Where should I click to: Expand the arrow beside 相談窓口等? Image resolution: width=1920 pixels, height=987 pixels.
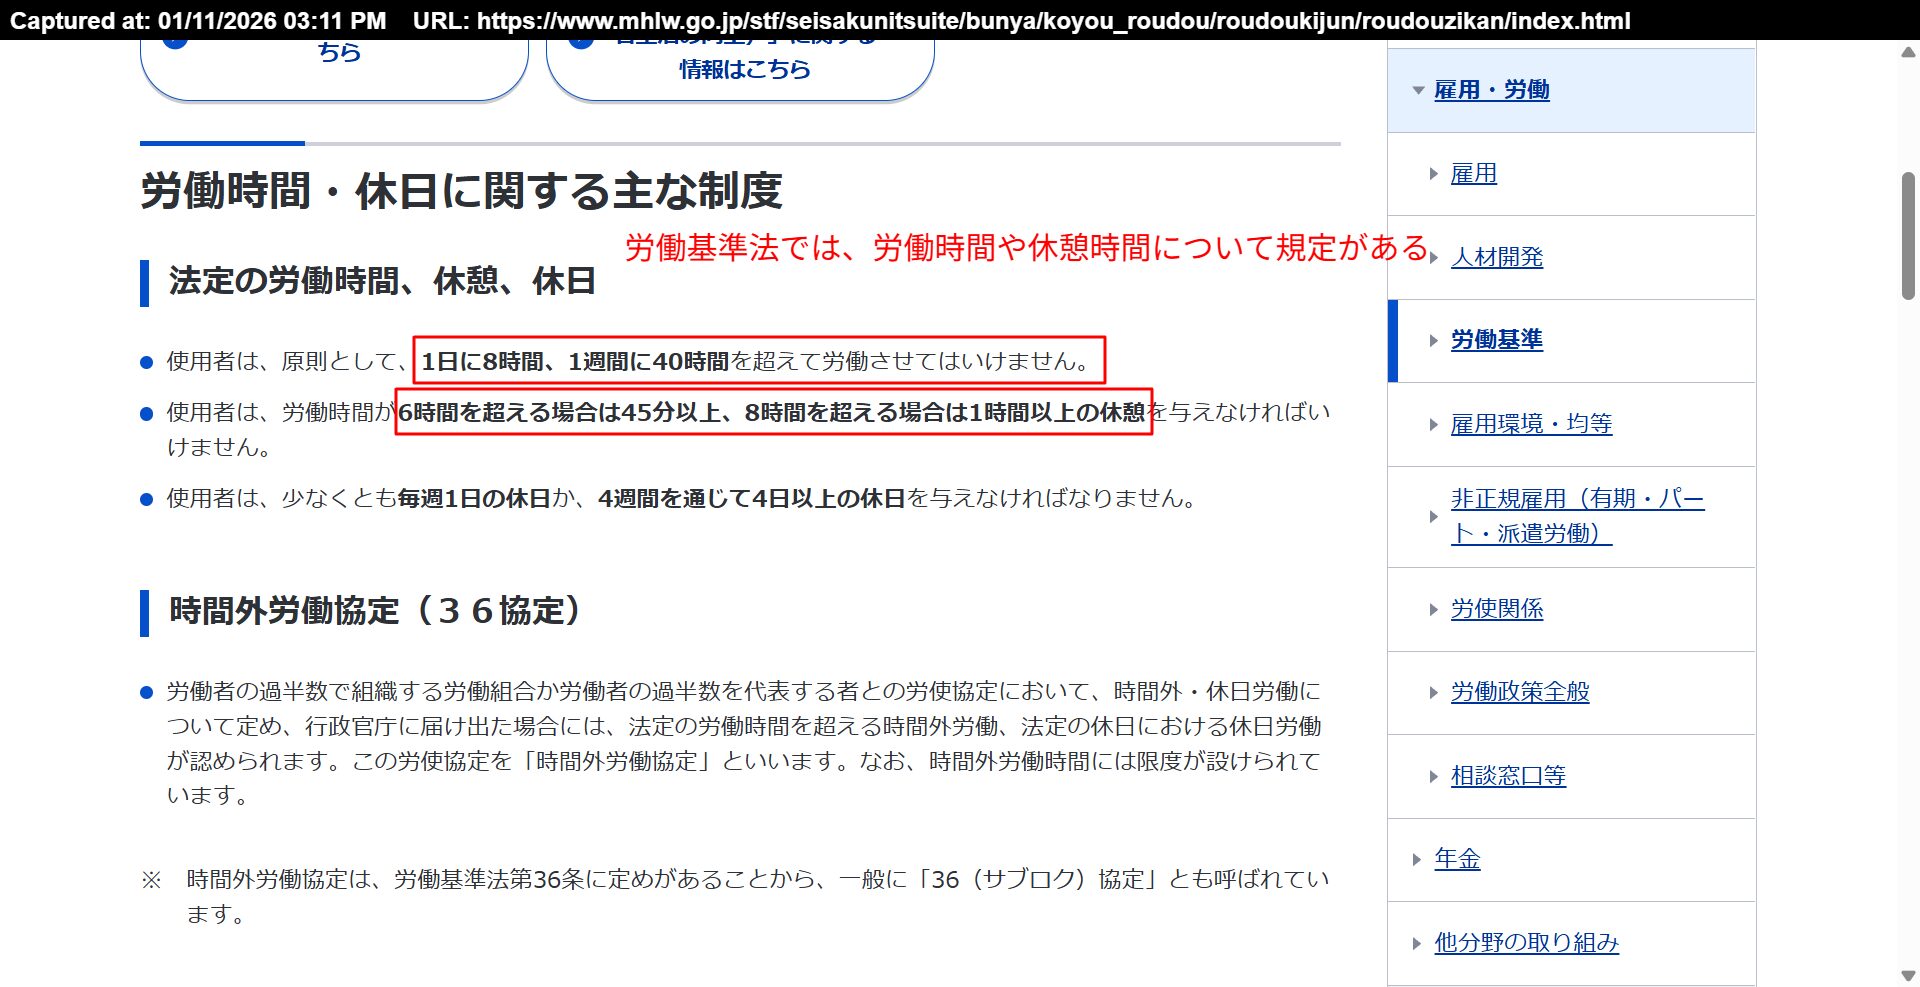1434,776
